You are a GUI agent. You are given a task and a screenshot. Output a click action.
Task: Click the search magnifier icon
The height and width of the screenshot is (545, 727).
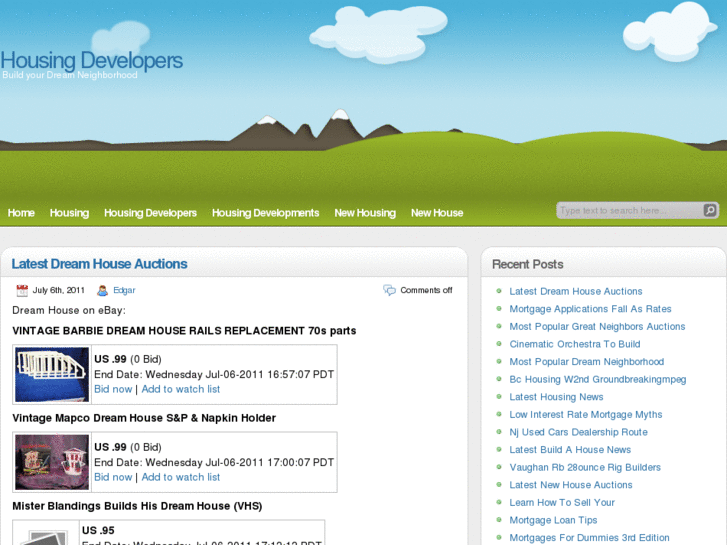click(710, 211)
